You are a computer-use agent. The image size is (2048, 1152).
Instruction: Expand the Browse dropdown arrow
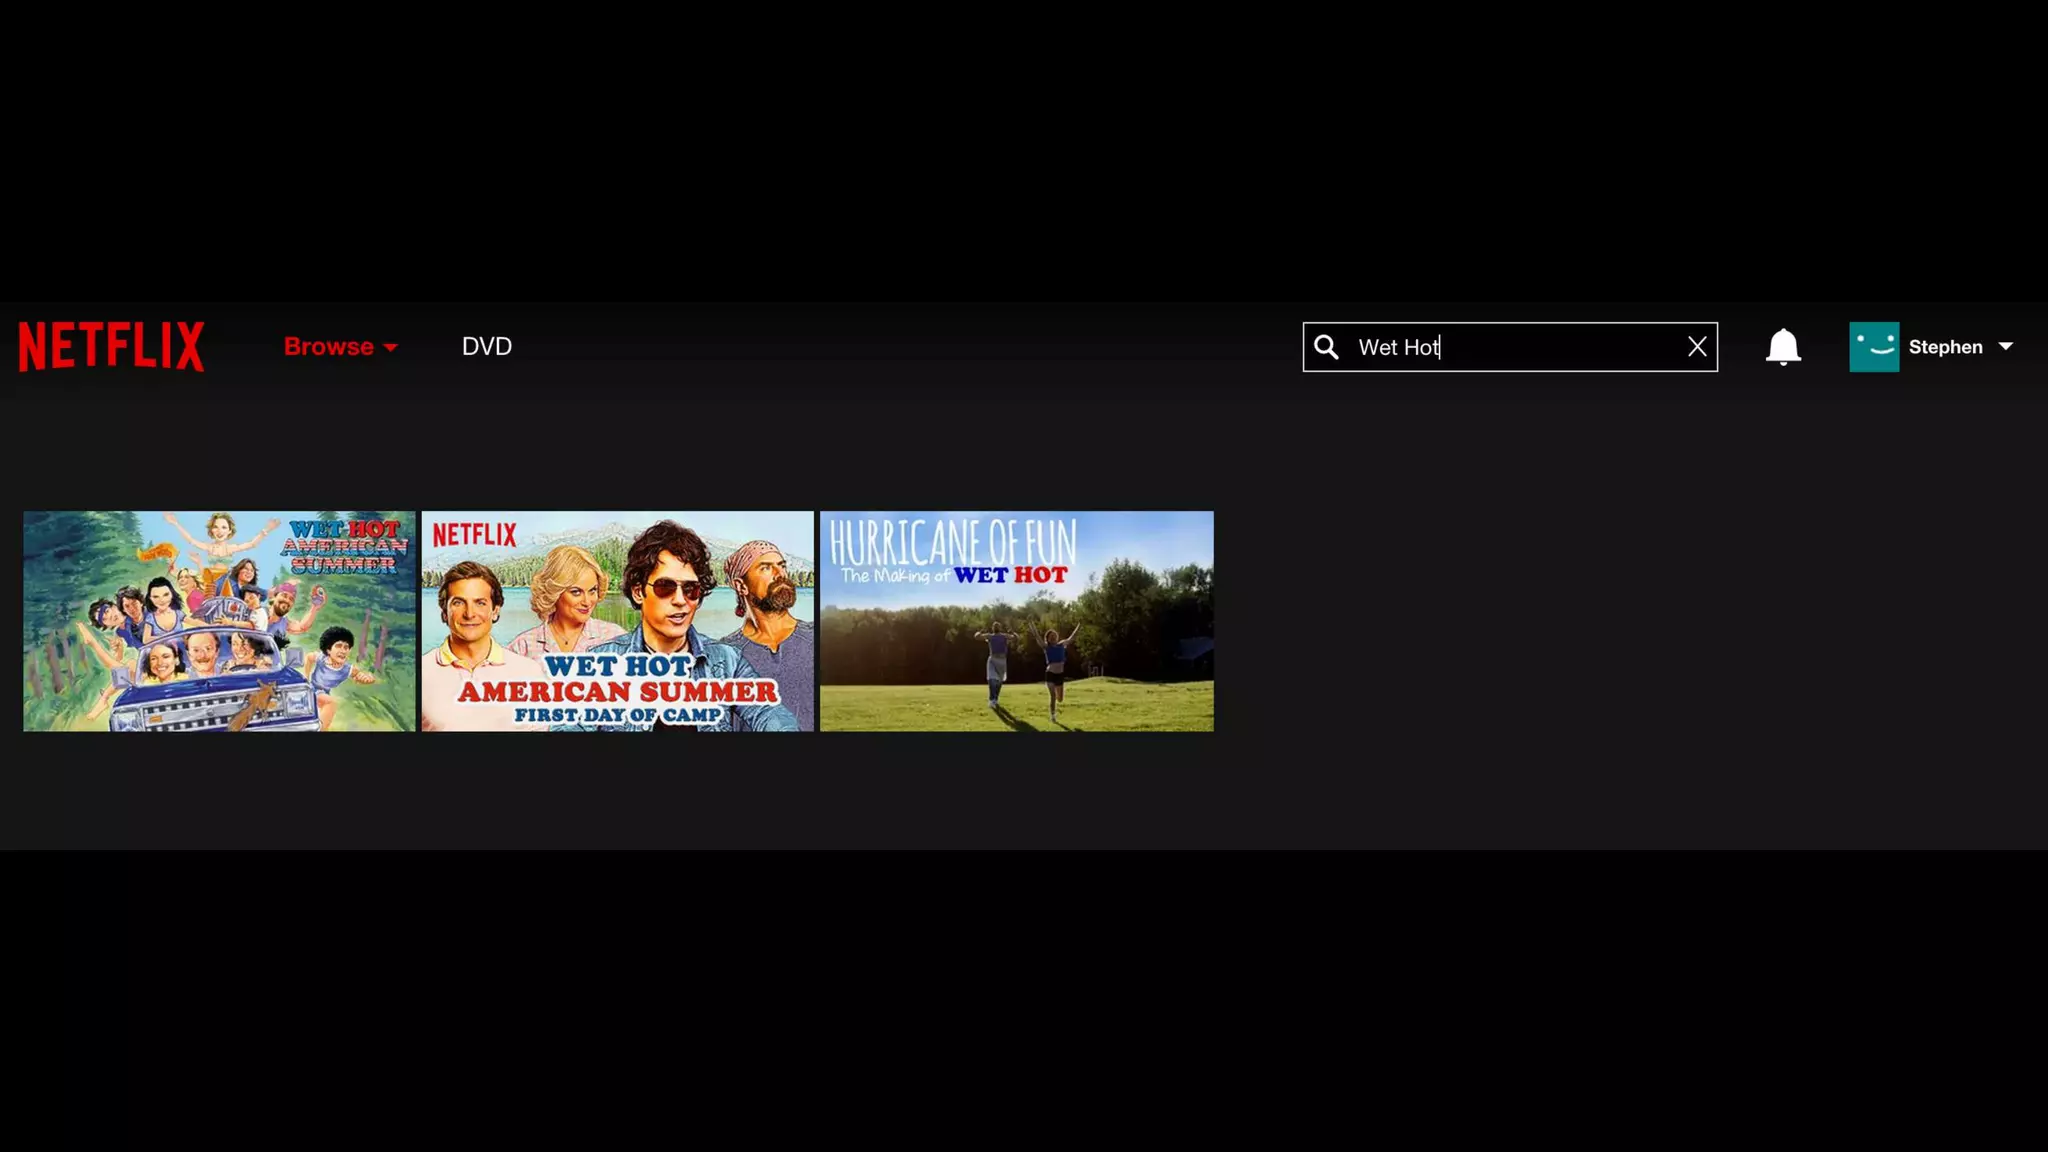point(391,348)
